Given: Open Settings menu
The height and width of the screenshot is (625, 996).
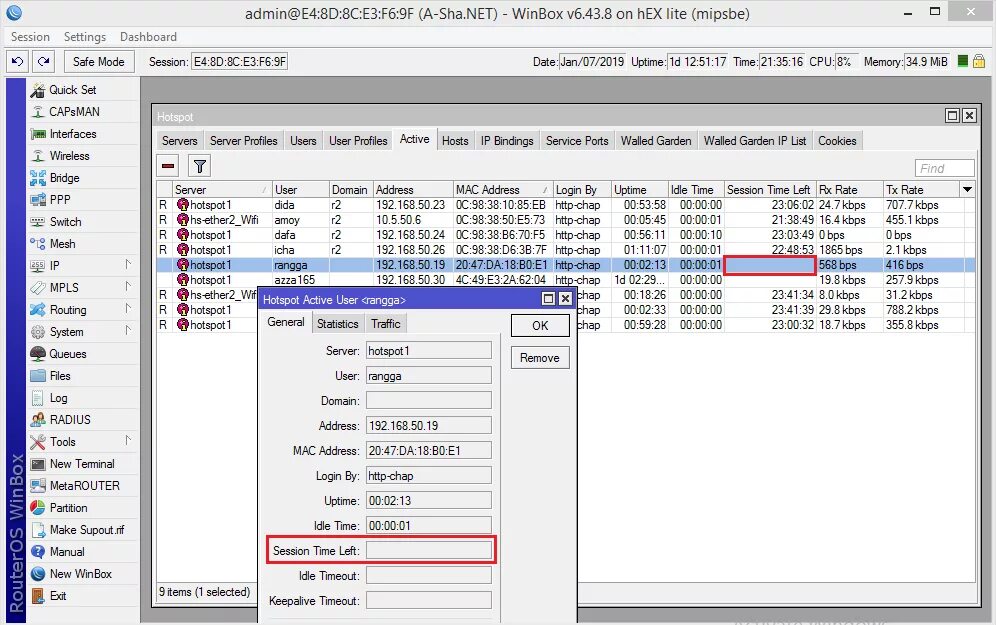Looking at the screenshot, I should (84, 37).
